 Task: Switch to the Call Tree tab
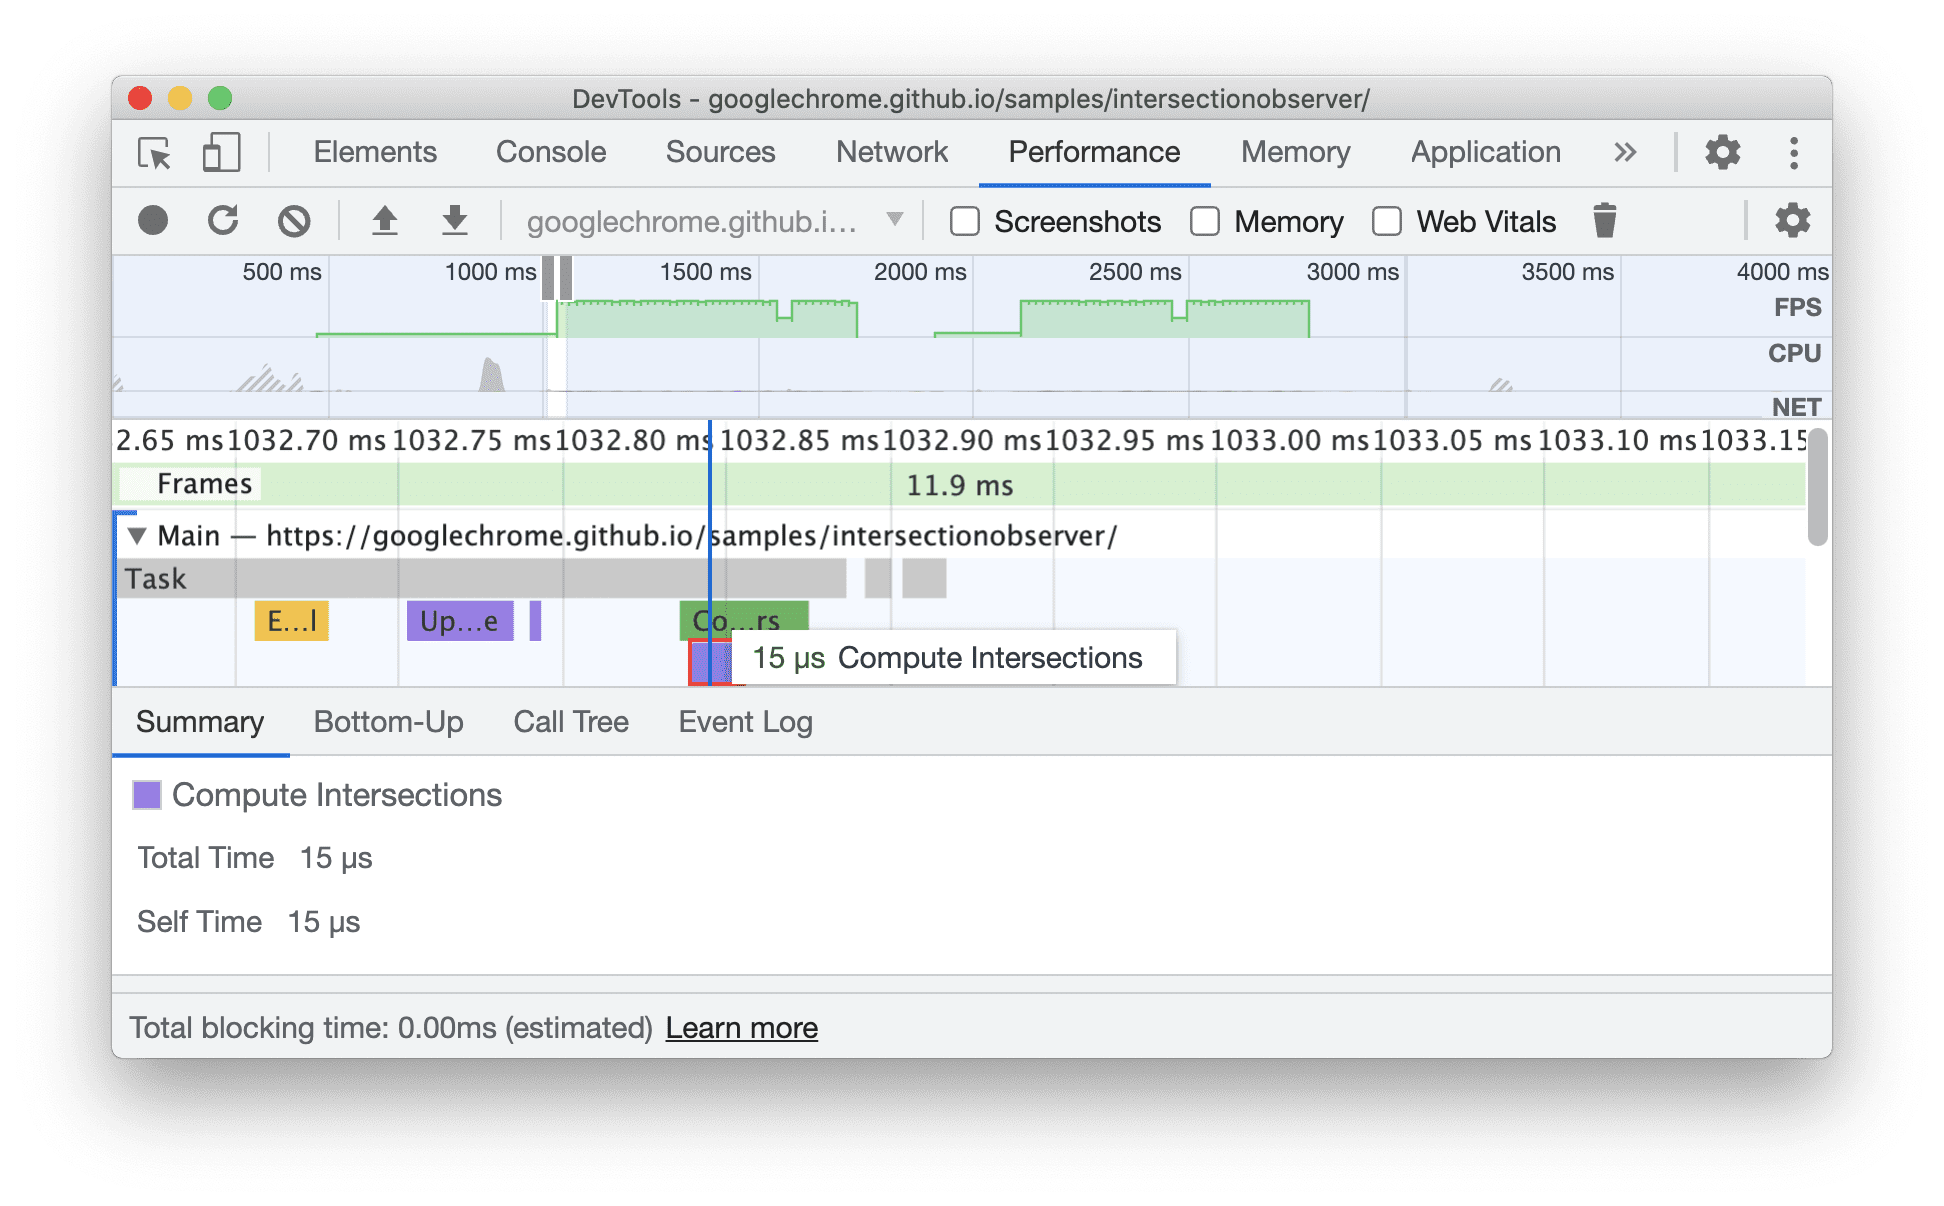(x=570, y=720)
